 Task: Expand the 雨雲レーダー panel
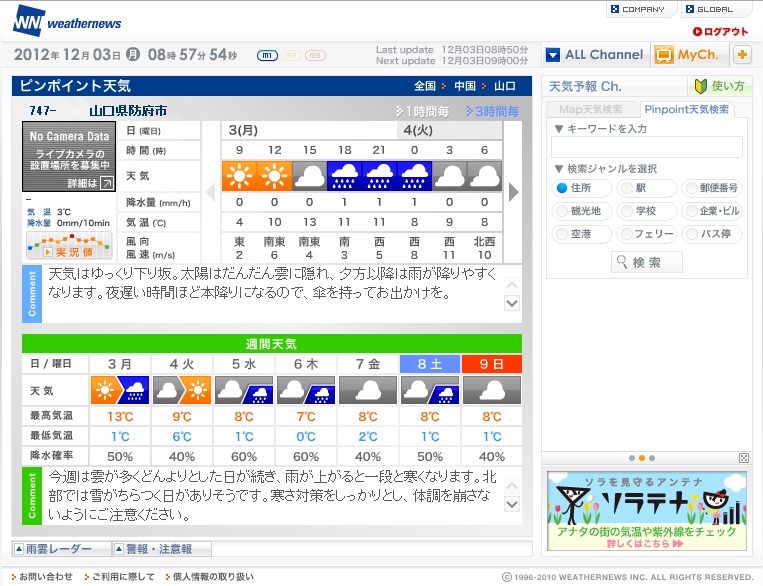click(61, 549)
